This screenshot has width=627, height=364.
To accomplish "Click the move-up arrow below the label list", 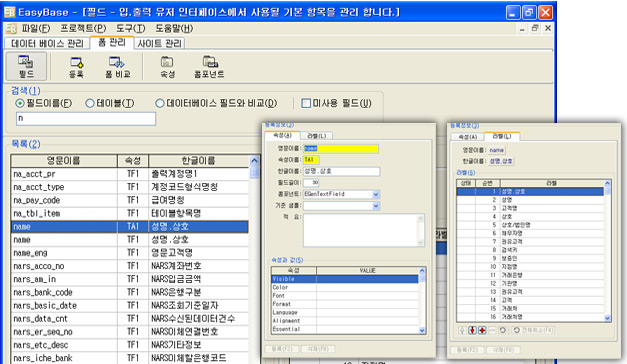I will pyautogui.click(x=462, y=330).
